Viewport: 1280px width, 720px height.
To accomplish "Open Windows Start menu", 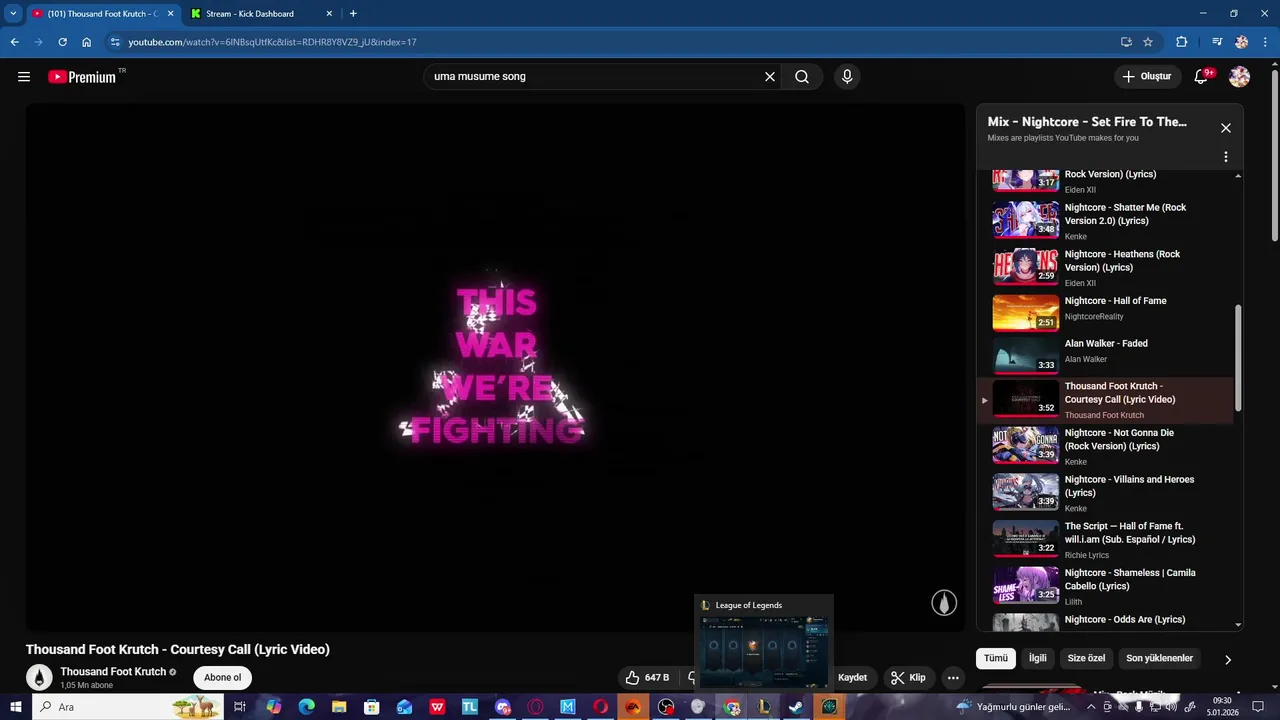I will pyautogui.click(x=16, y=707).
